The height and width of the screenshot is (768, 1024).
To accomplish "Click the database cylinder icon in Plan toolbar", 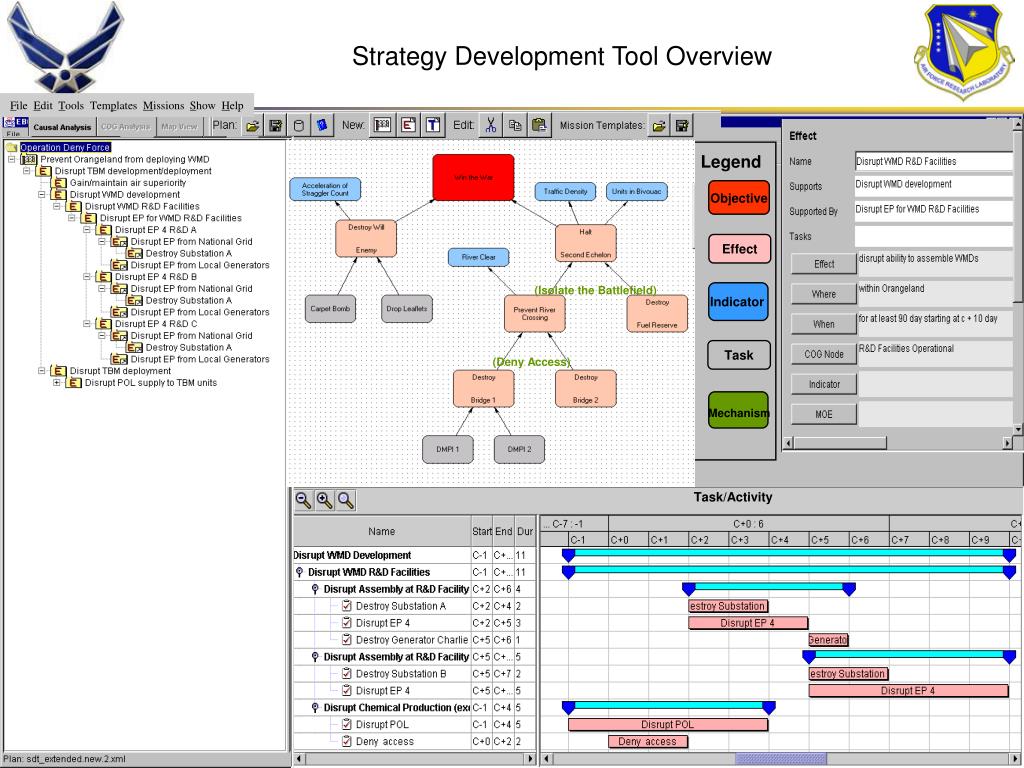I will [298, 125].
